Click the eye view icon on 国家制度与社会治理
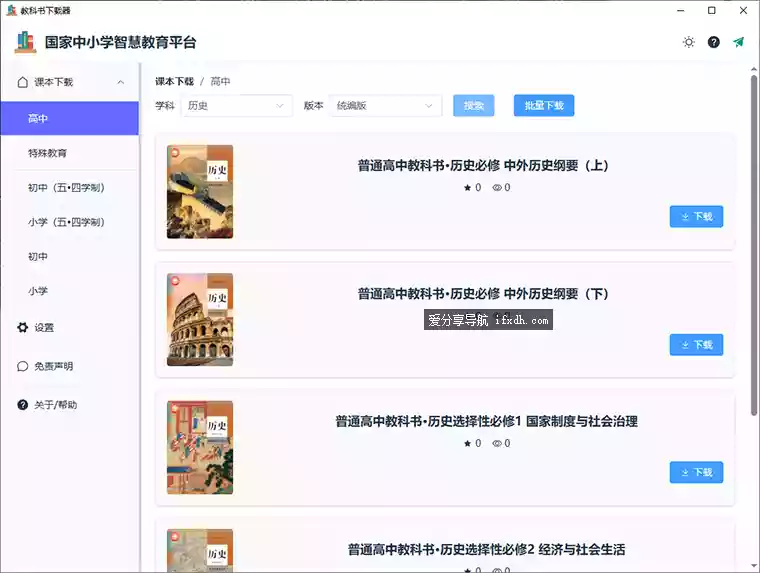The height and width of the screenshot is (573, 760). 497,443
